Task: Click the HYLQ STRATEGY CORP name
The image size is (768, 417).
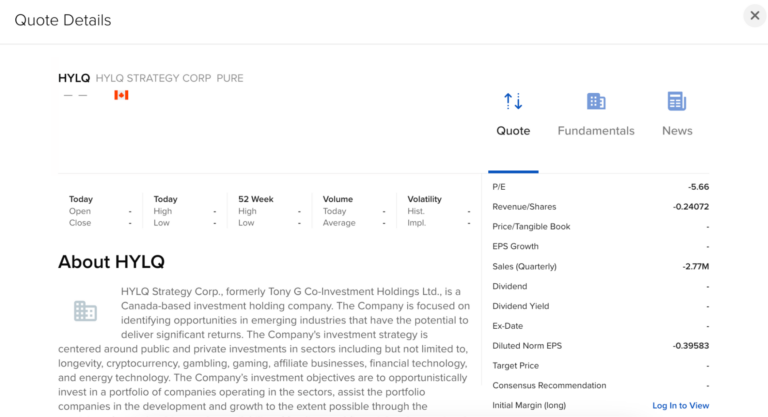Action: pyautogui.click(x=153, y=78)
